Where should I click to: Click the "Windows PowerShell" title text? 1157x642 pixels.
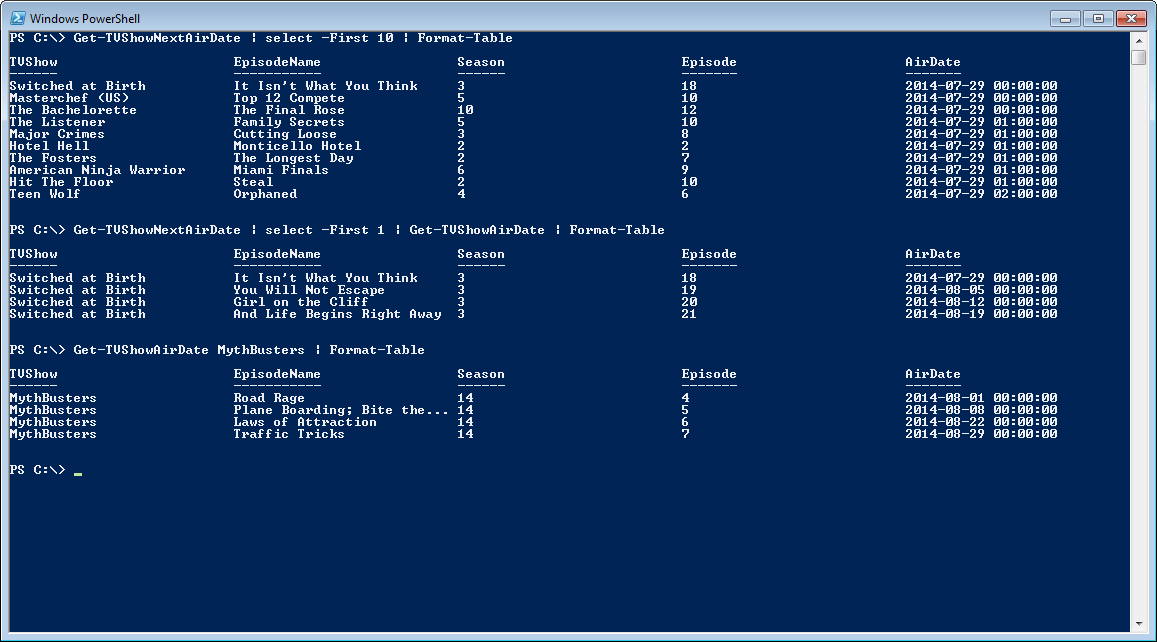85,18
